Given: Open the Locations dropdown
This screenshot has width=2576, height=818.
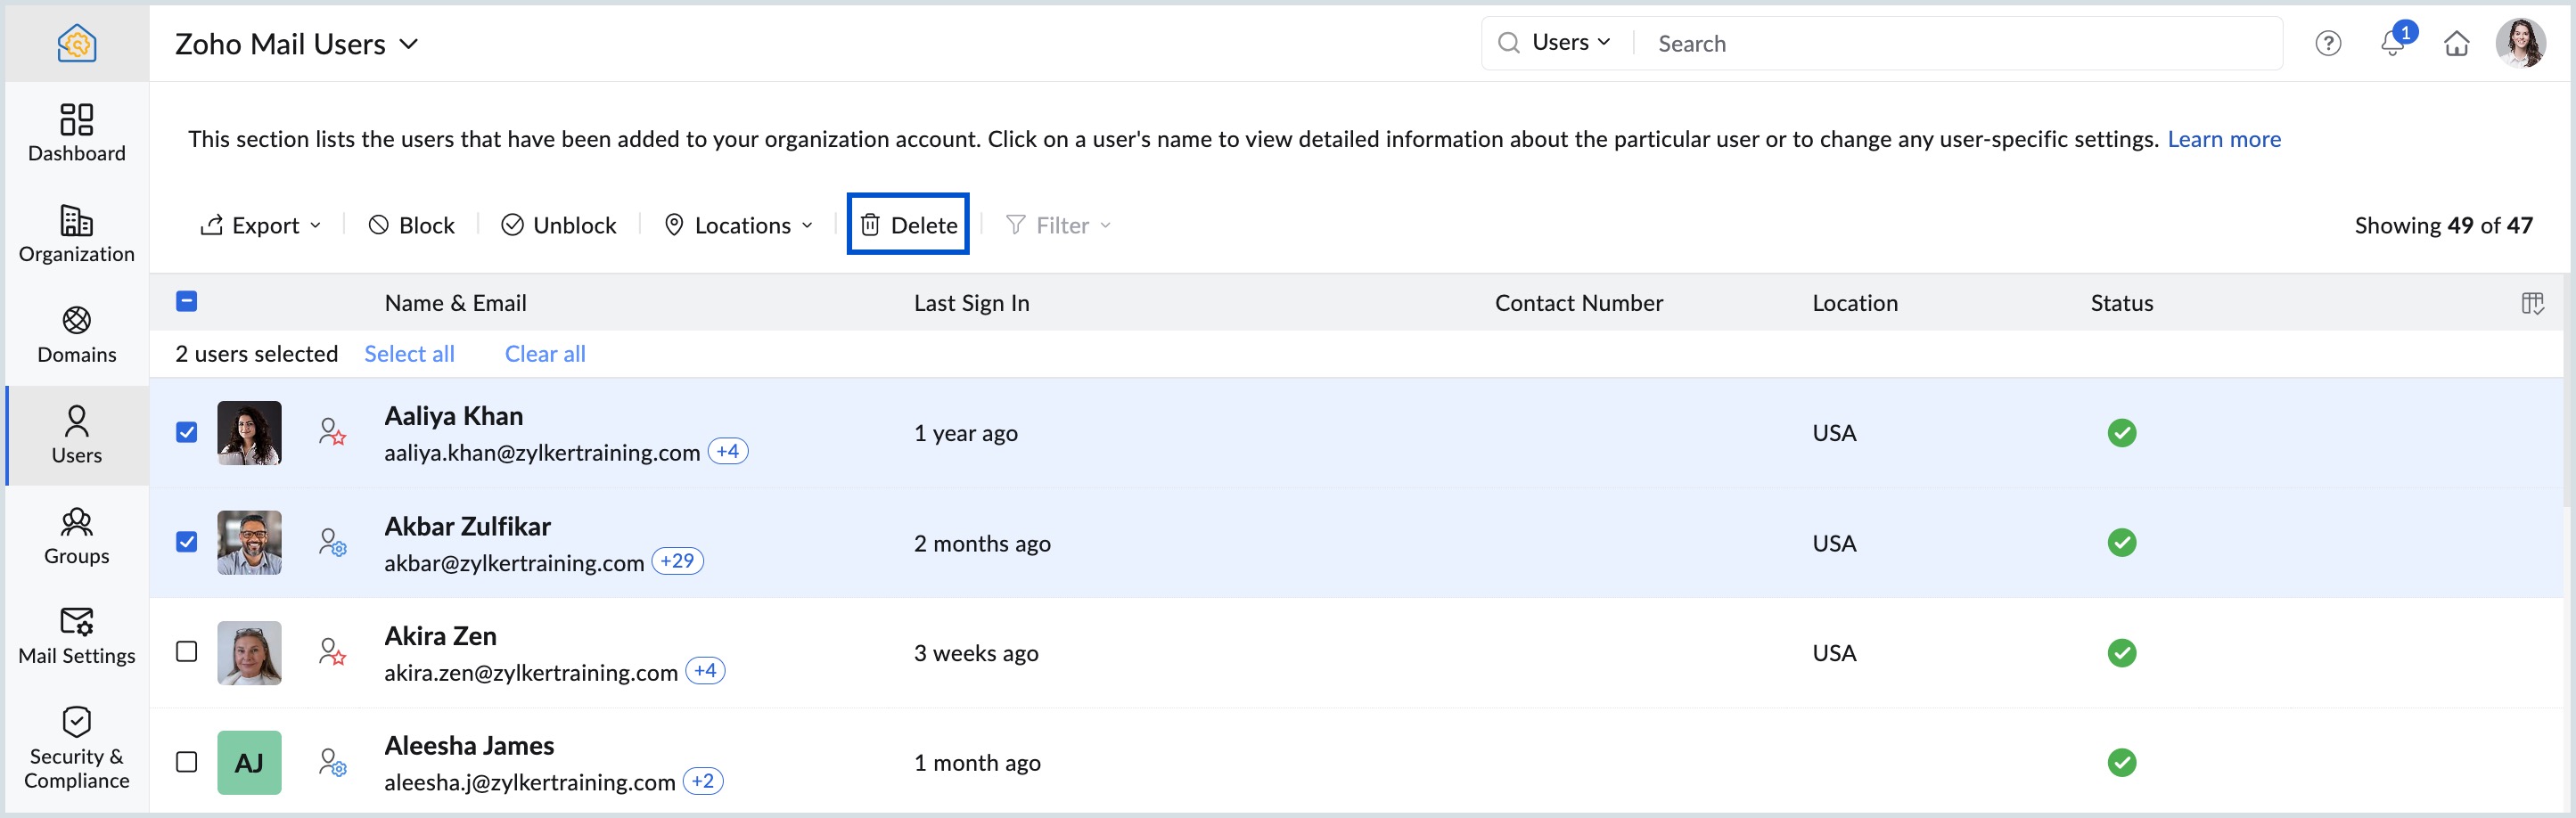Looking at the screenshot, I should (739, 225).
